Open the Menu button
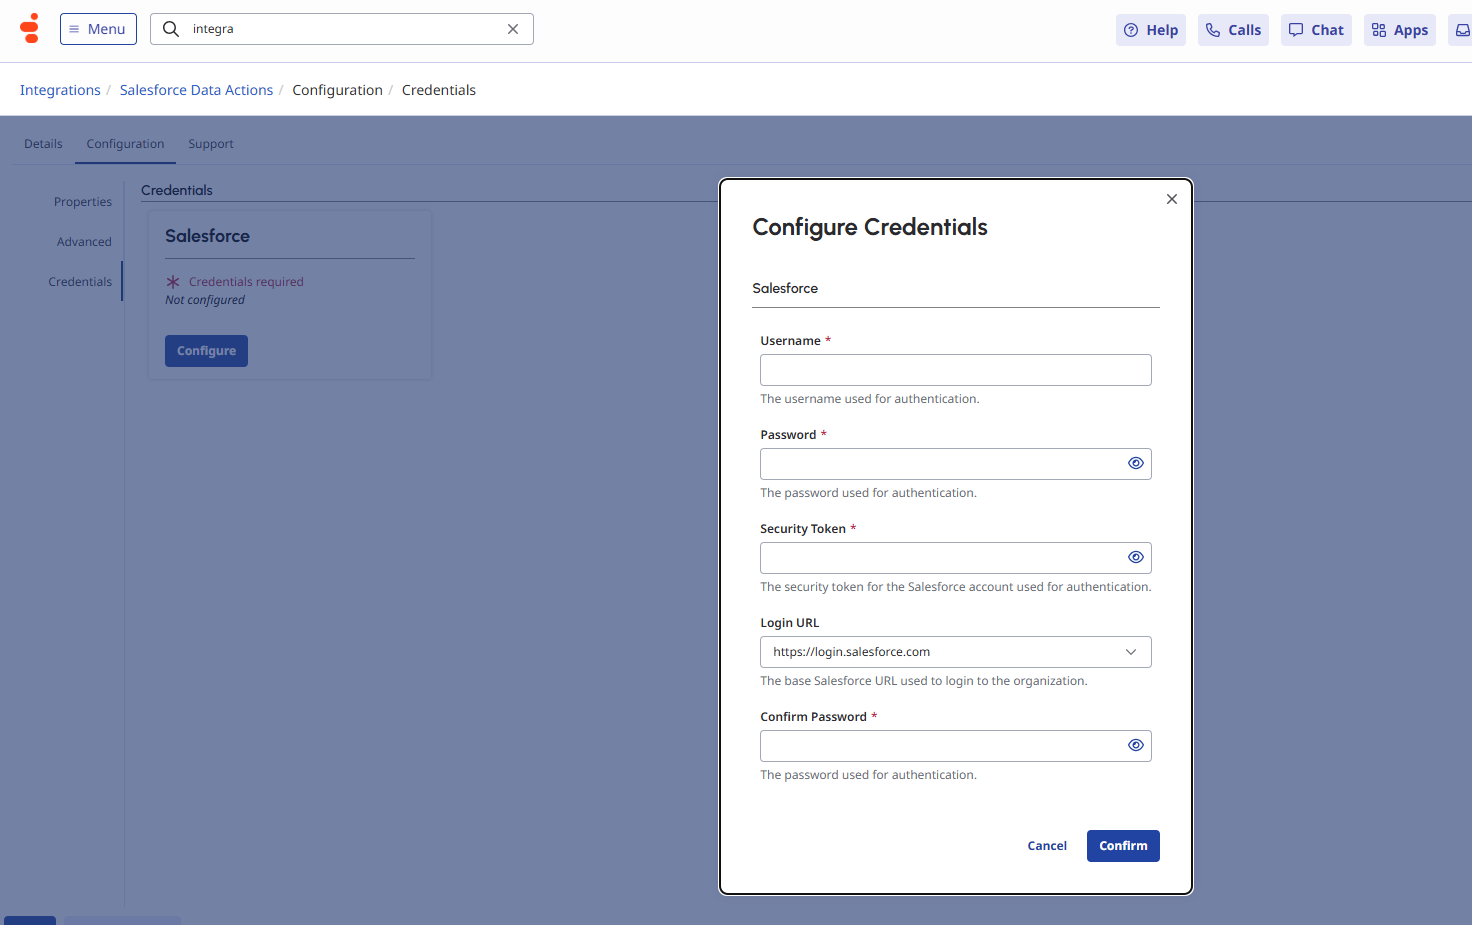Viewport: 1472px width, 925px height. coord(98,29)
